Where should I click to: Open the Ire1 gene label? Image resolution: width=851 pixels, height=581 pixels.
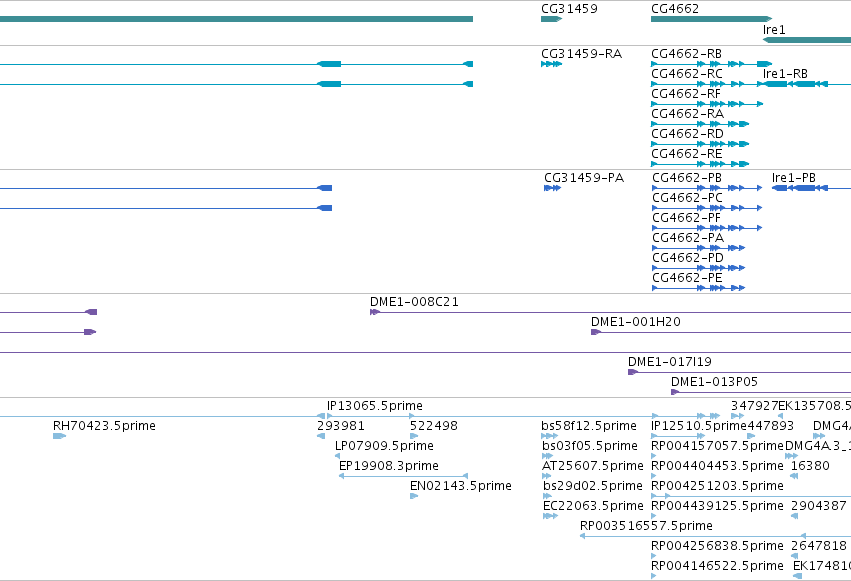774,30
